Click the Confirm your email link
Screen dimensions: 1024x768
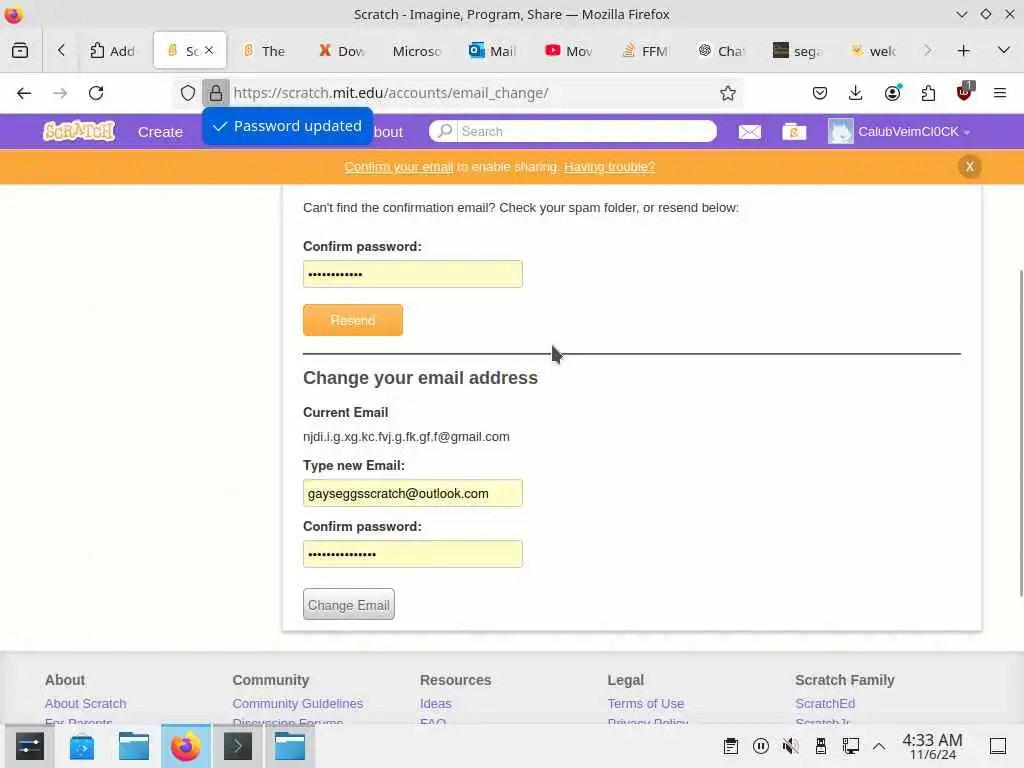[398, 167]
